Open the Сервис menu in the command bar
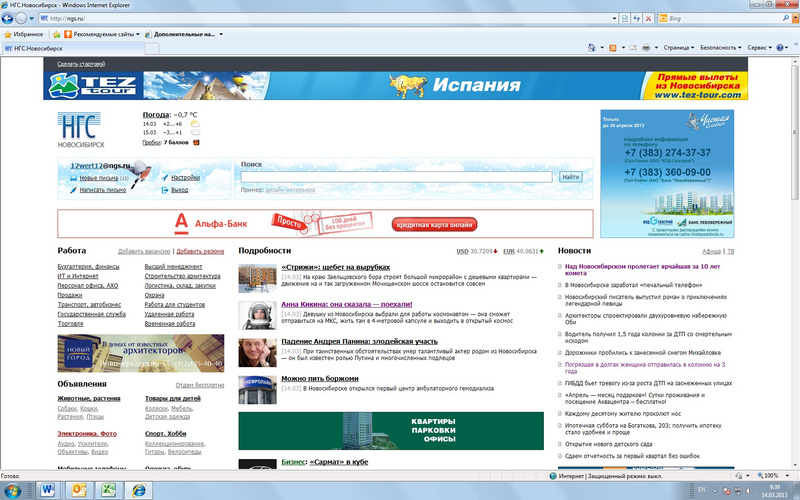800x500 pixels. [x=759, y=47]
